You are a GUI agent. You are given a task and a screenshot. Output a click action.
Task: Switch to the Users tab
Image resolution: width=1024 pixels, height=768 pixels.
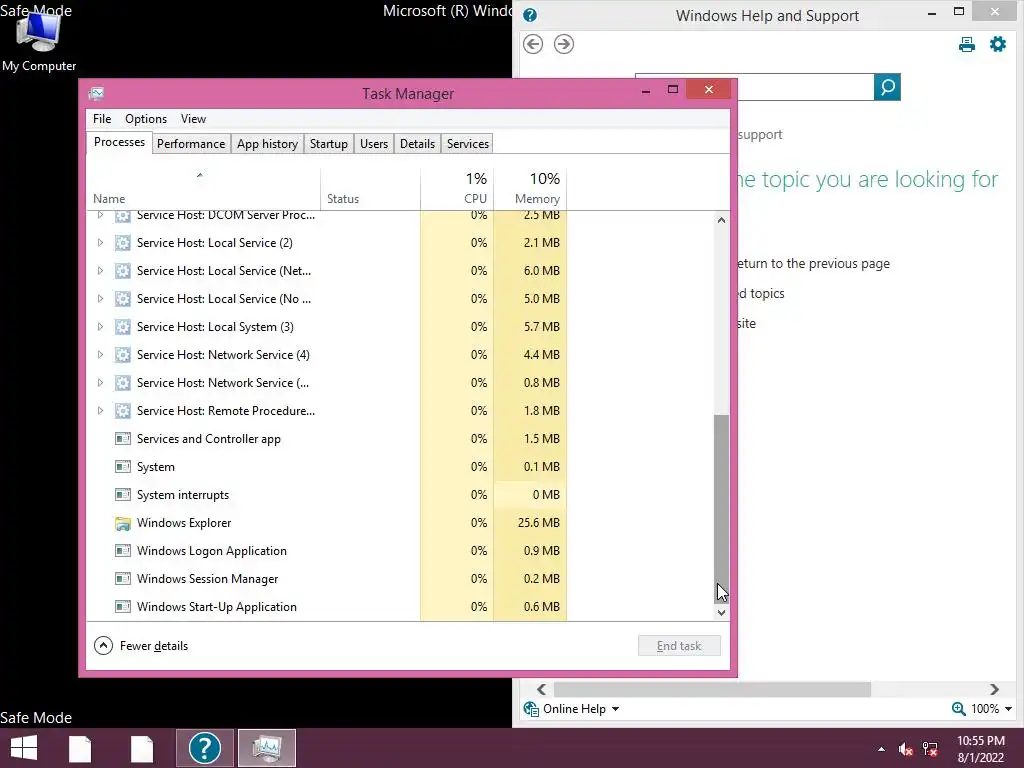[374, 144]
